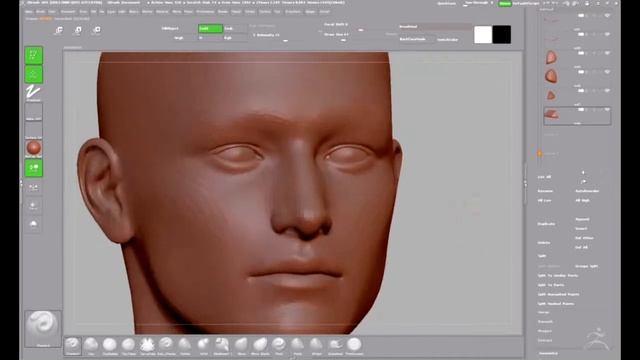Open the Alpha menu

tap(29, 12)
